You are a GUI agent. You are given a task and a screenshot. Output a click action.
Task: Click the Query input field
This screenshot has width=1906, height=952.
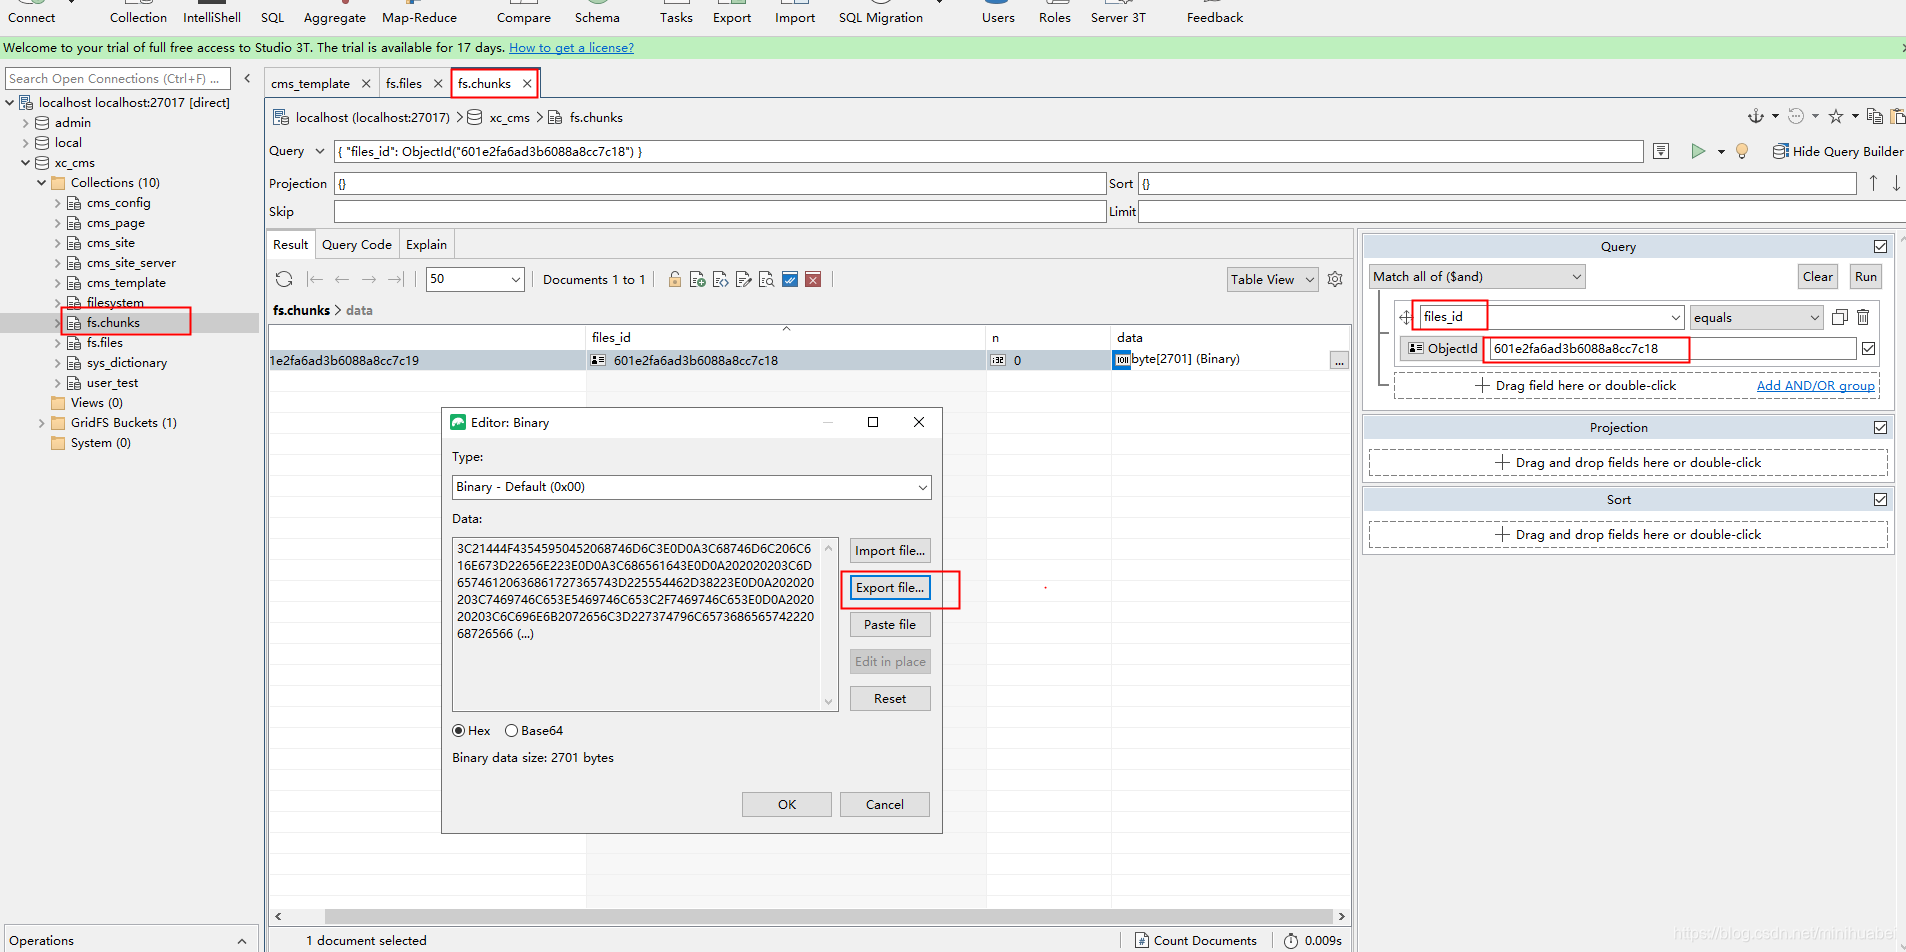tap(988, 151)
